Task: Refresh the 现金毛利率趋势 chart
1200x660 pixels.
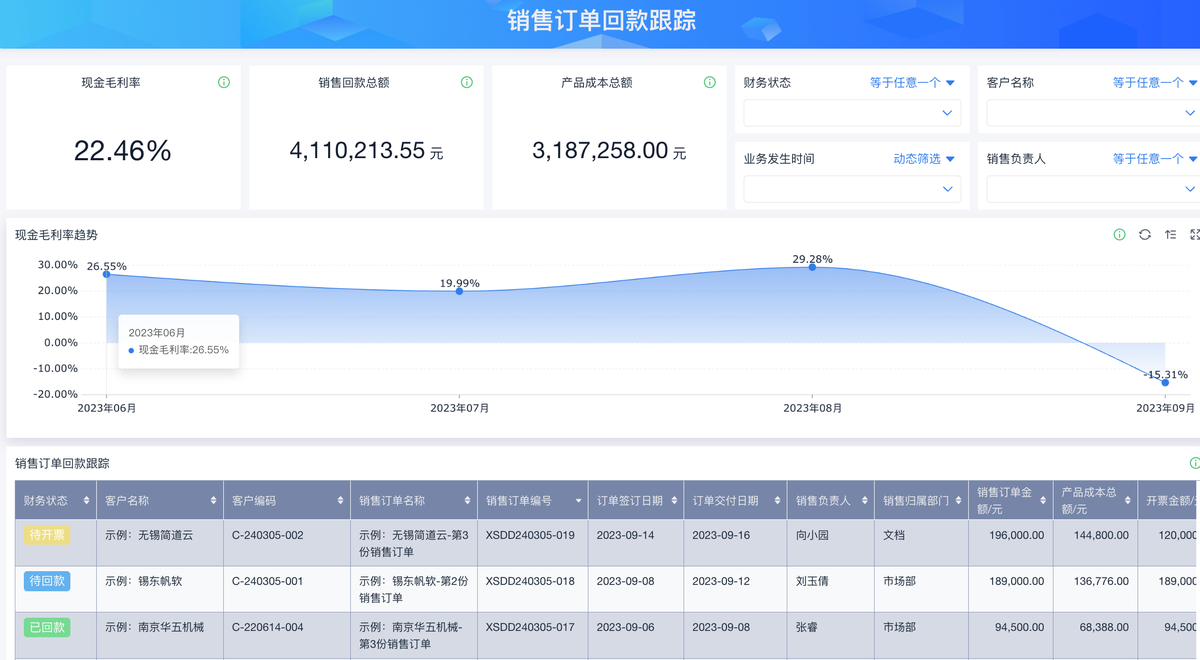Action: tap(1145, 235)
